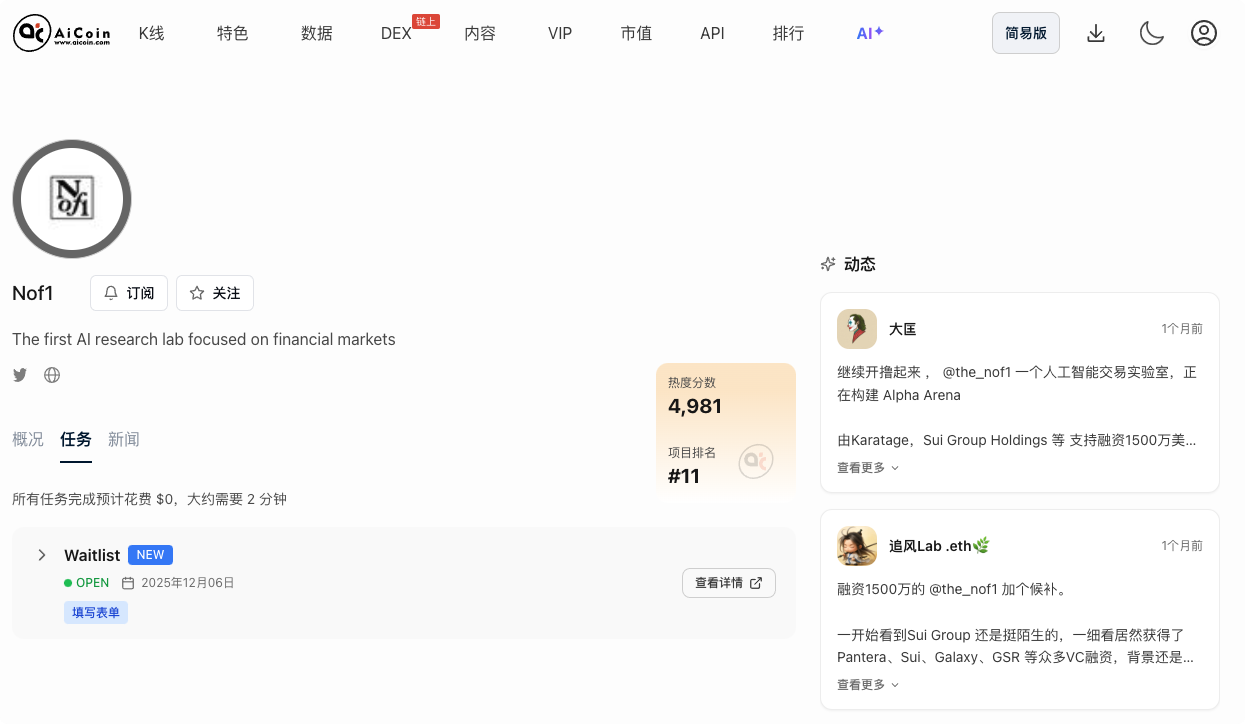Subscribe to Nof1 with the bell button
The width and height of the screenshot is (1245, 724).
129,293
